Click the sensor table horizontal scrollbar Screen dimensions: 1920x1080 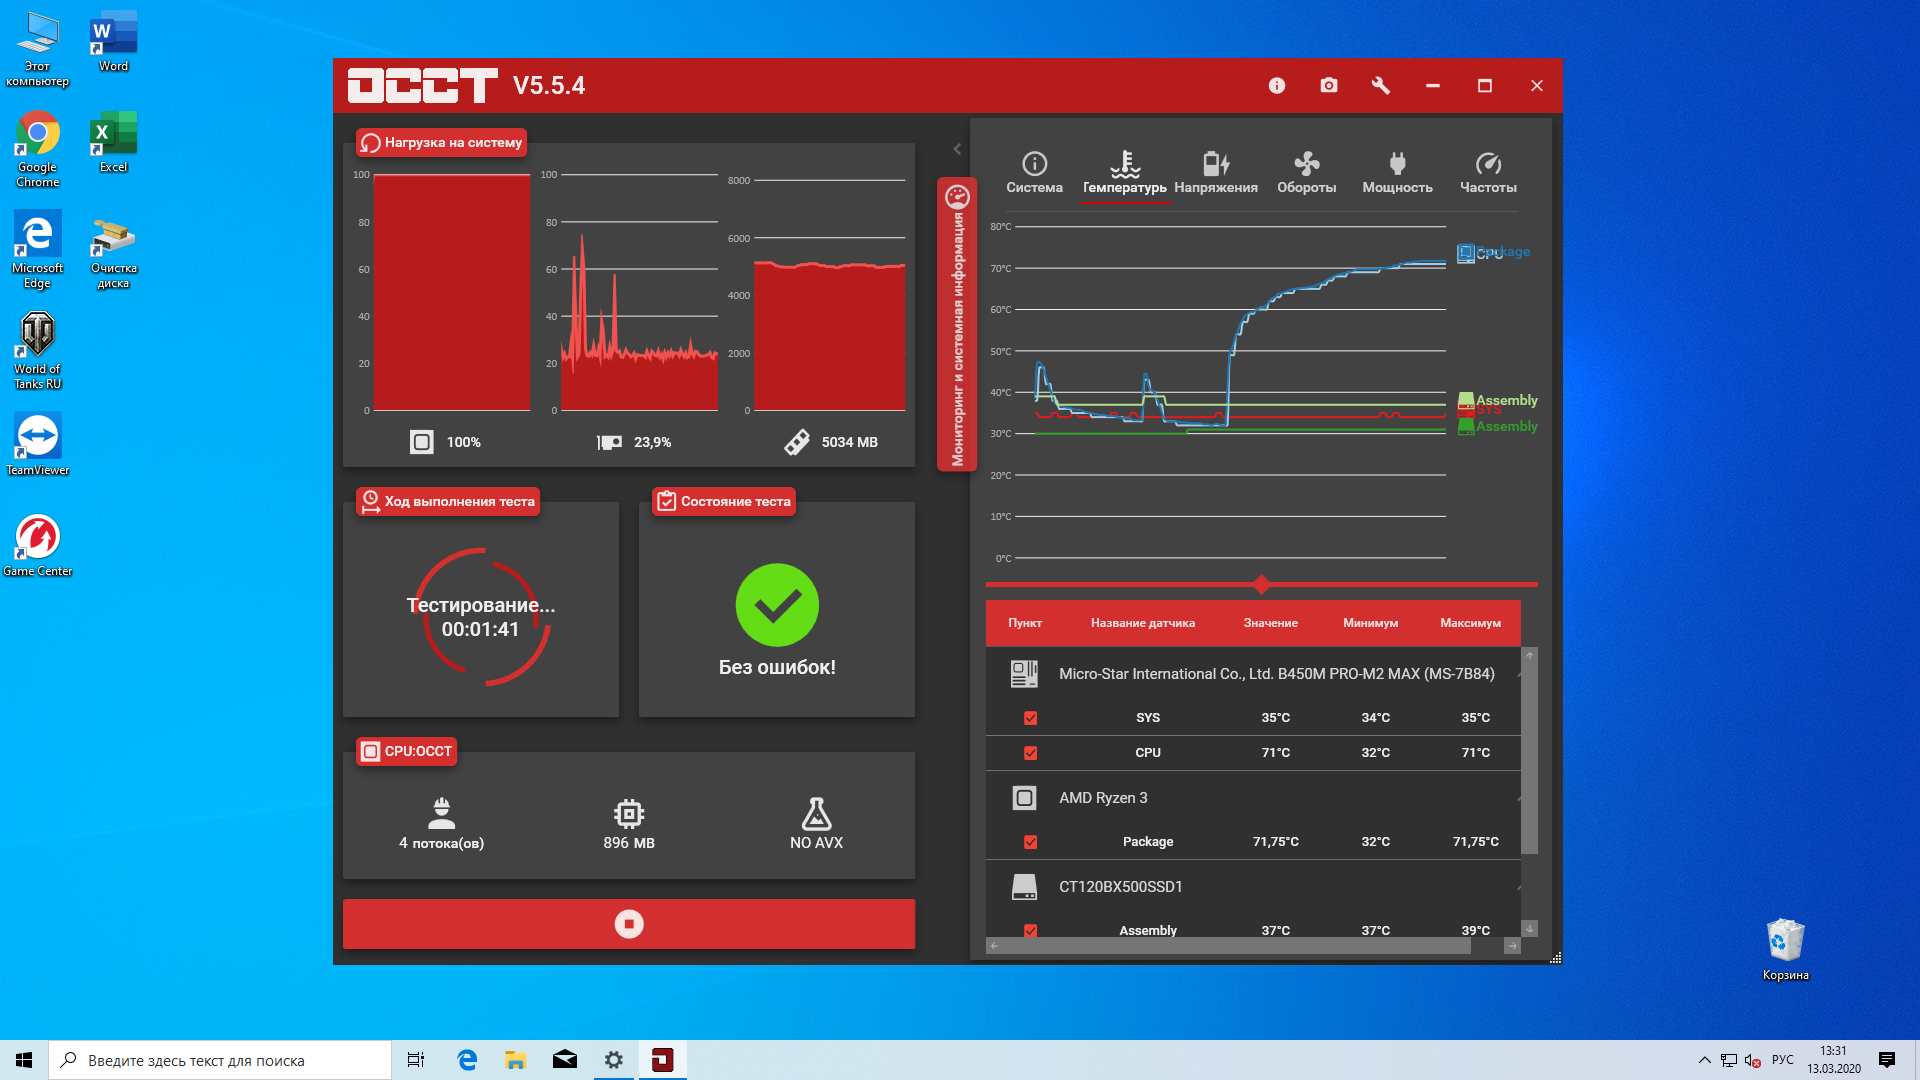tap(1236, 946)
